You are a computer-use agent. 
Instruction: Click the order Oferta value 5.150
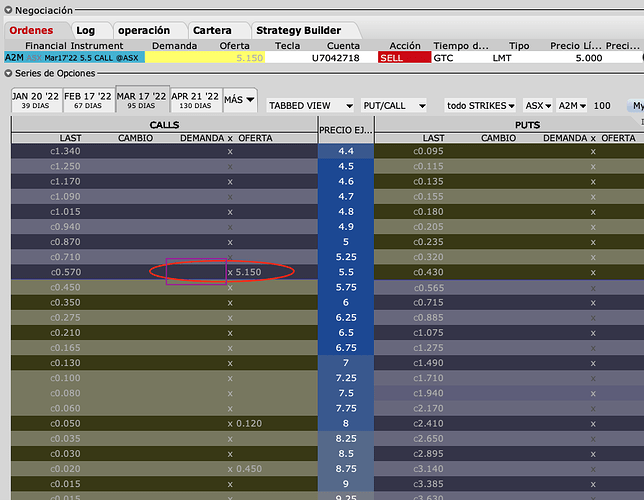point(250,58)
